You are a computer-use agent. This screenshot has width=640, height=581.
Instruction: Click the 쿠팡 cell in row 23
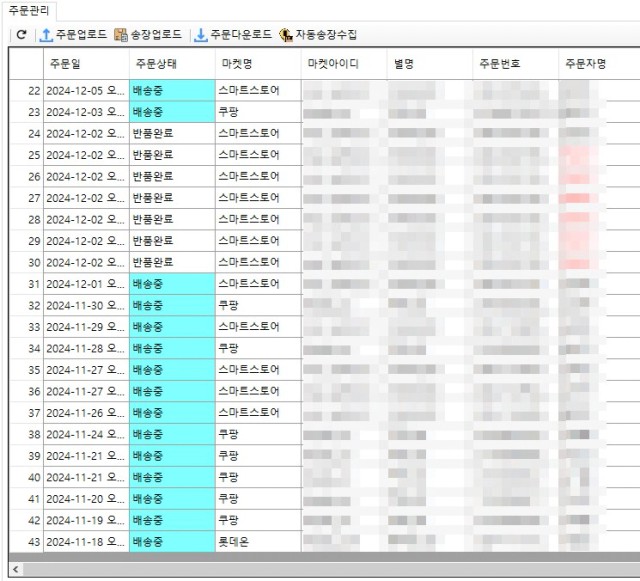pyautogui.click(x=257, y=112)
